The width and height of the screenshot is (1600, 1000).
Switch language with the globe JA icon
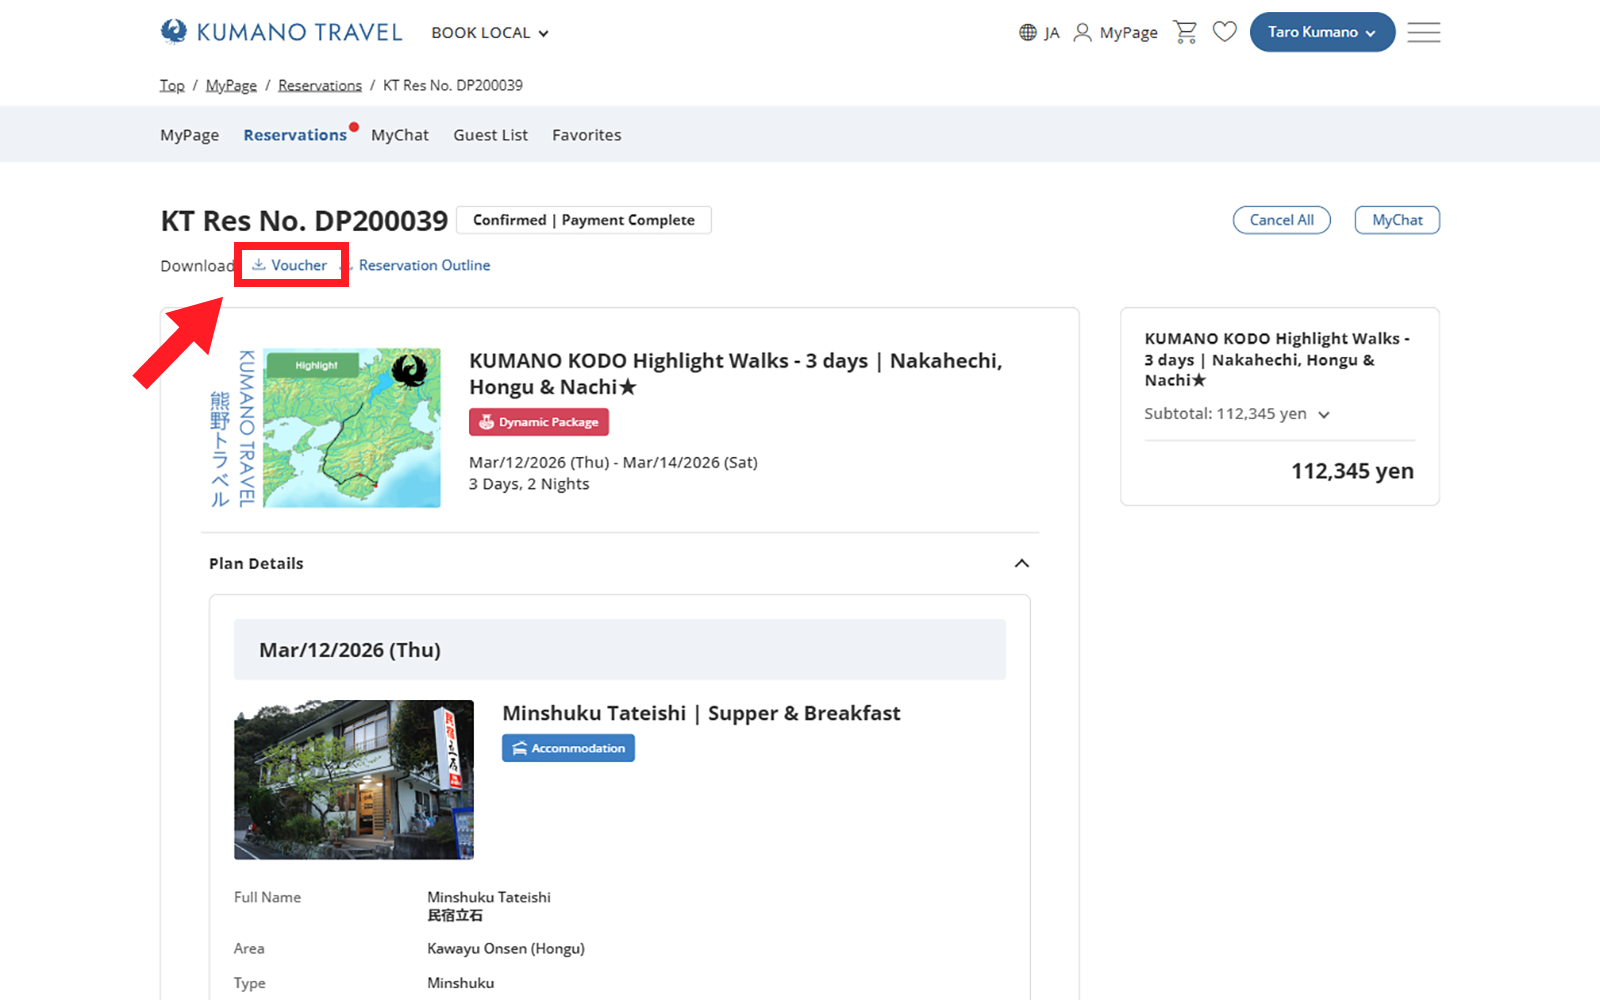click(1039, 33)
